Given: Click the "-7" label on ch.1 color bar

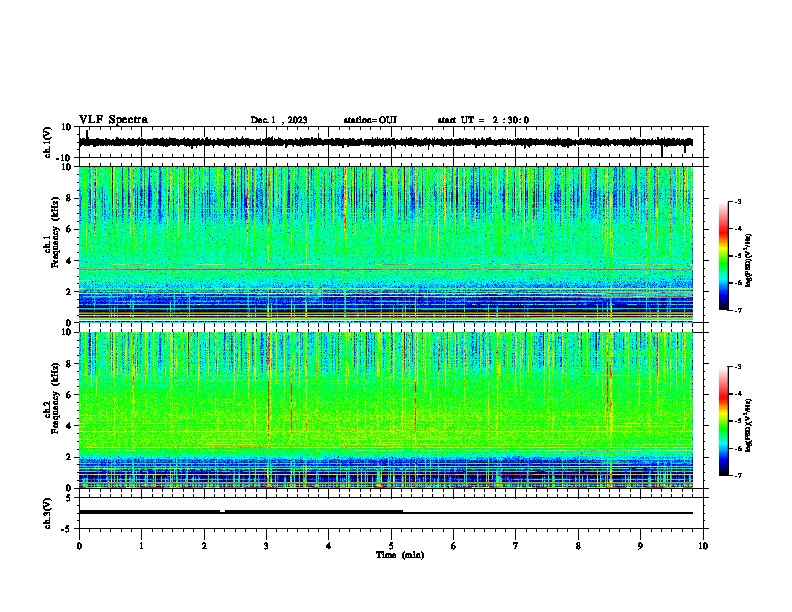Looking at the screenshot, I should pyautogui.click(x=737, y=310).
